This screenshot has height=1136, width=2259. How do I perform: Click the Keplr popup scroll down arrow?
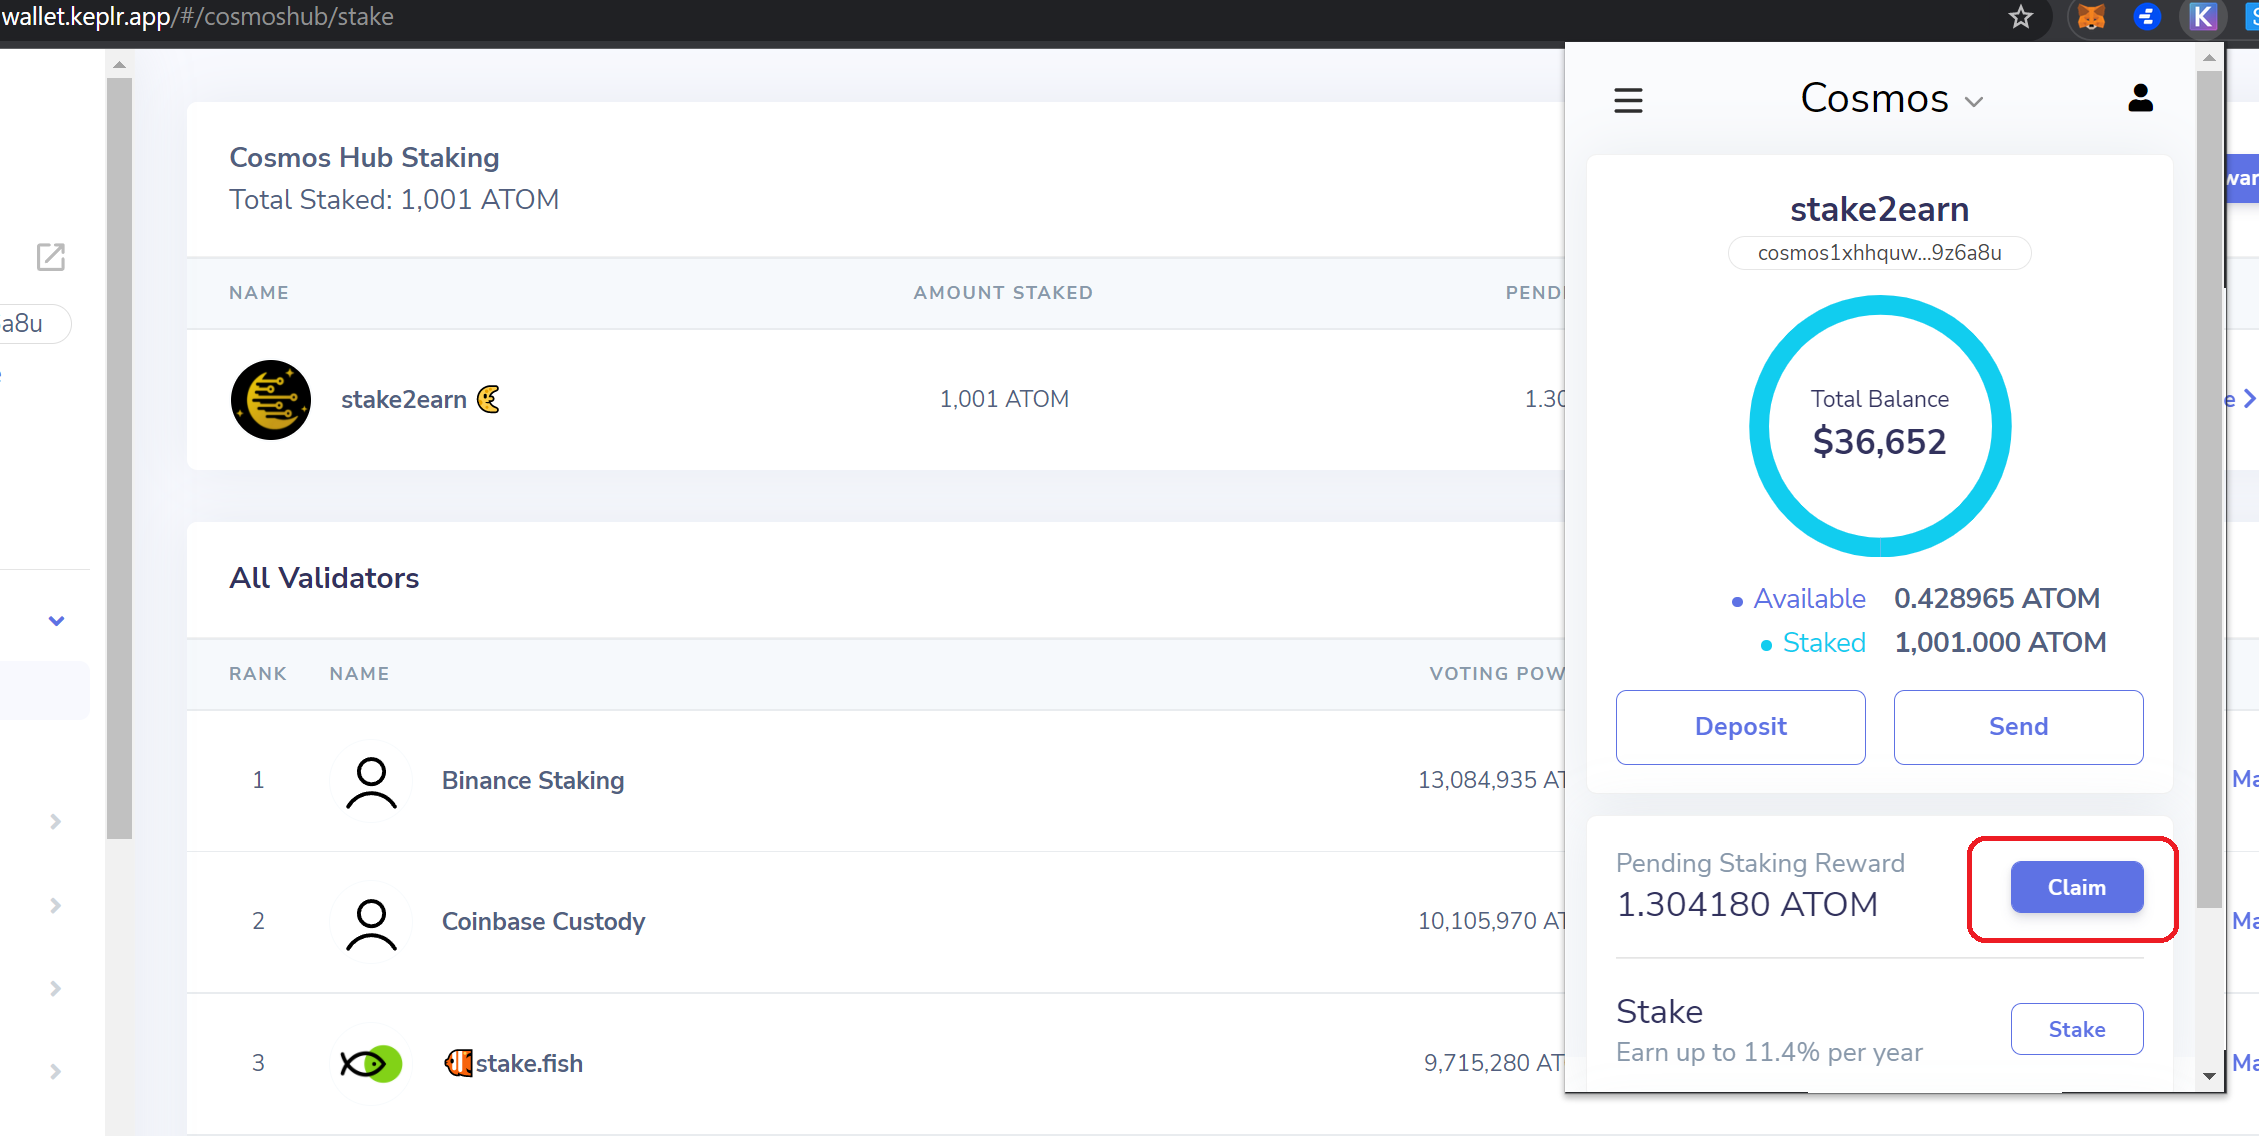(2209, 1076)
